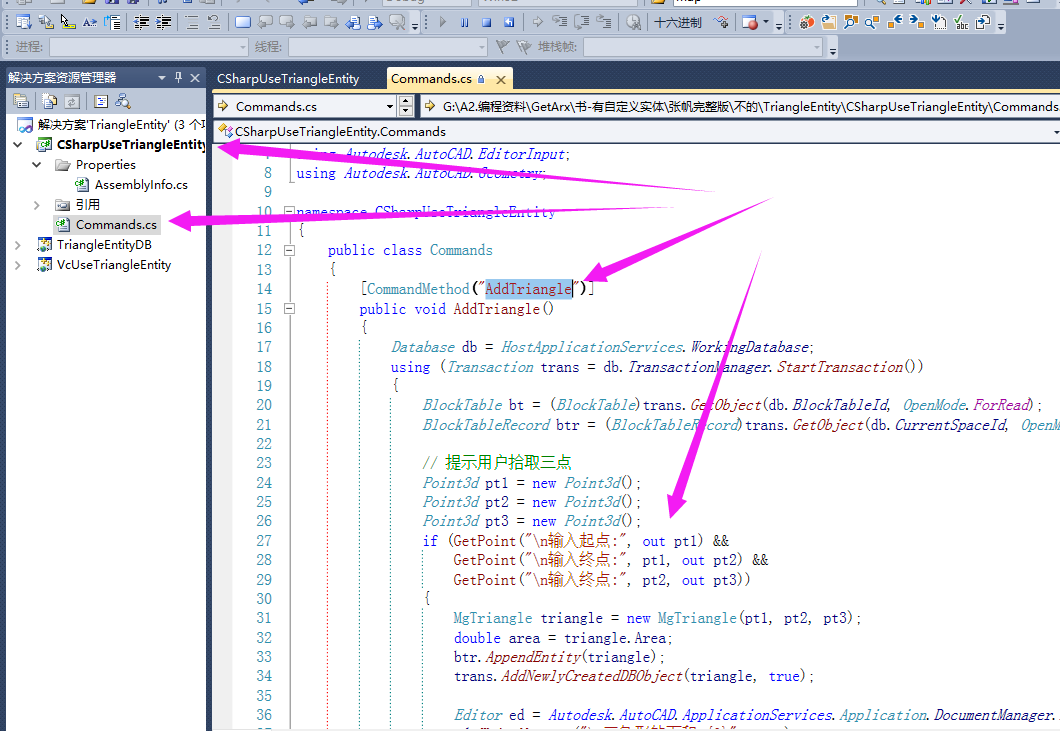The width and height of the screenshot is (1060, 731).
Task: Stop debugging with the square button
Action: 487,22
